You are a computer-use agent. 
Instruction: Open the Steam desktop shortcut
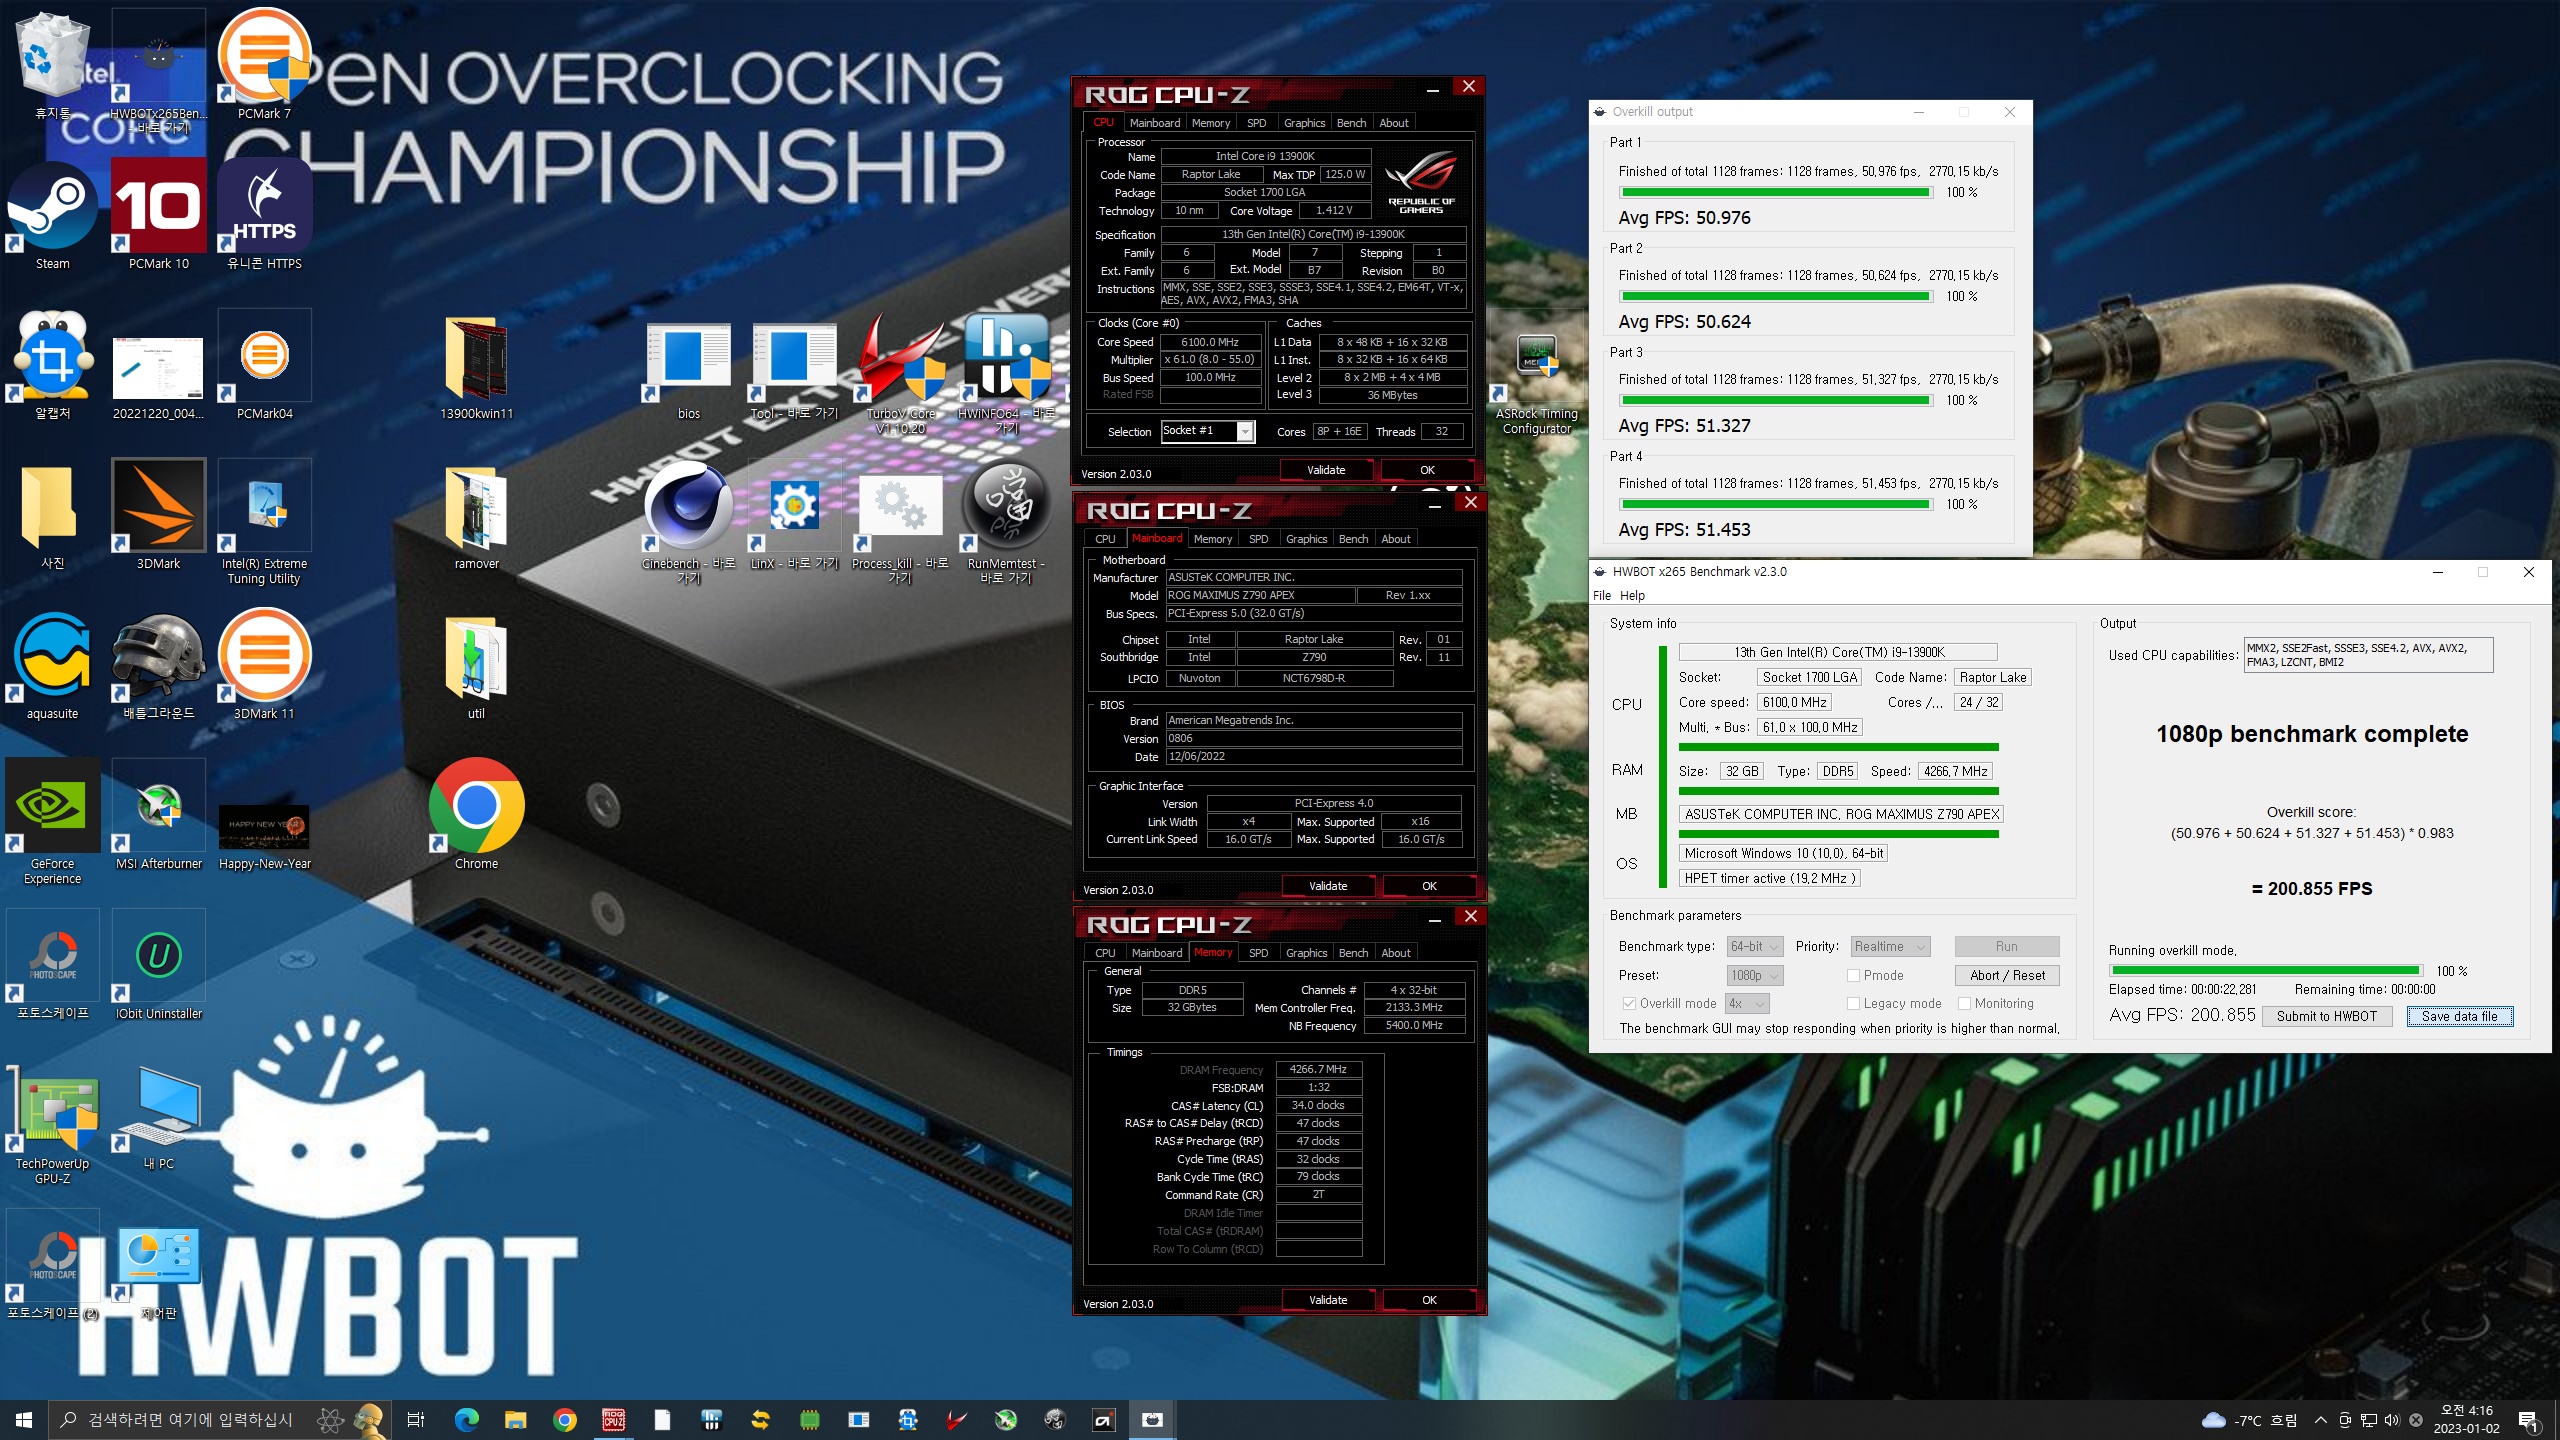pos(52,215)
